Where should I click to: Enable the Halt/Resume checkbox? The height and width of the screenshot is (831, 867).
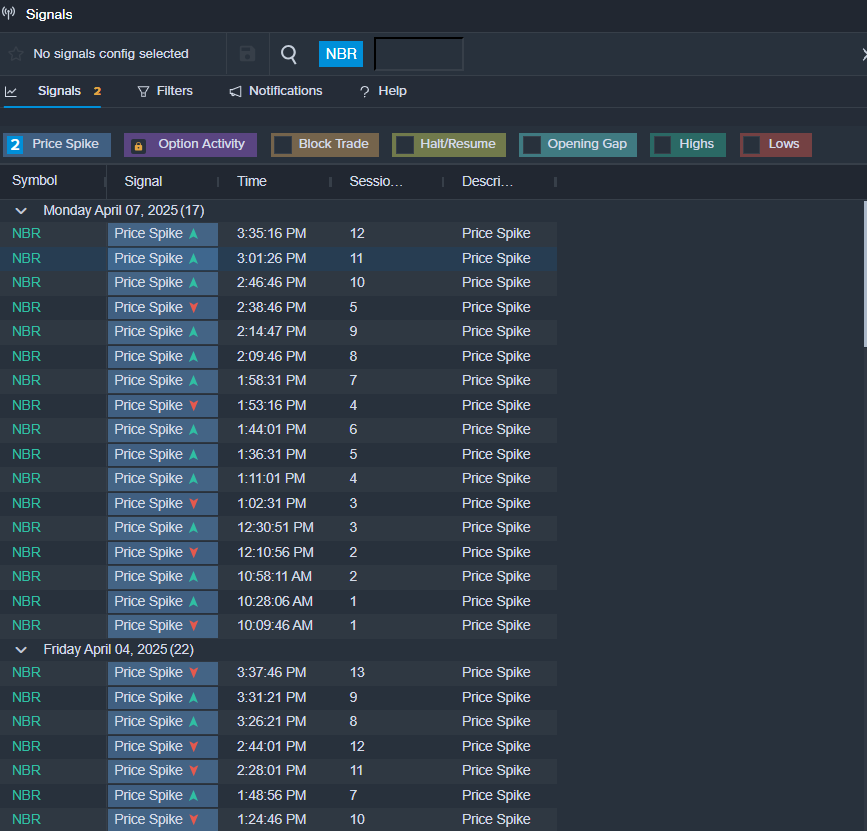(404, 145)
